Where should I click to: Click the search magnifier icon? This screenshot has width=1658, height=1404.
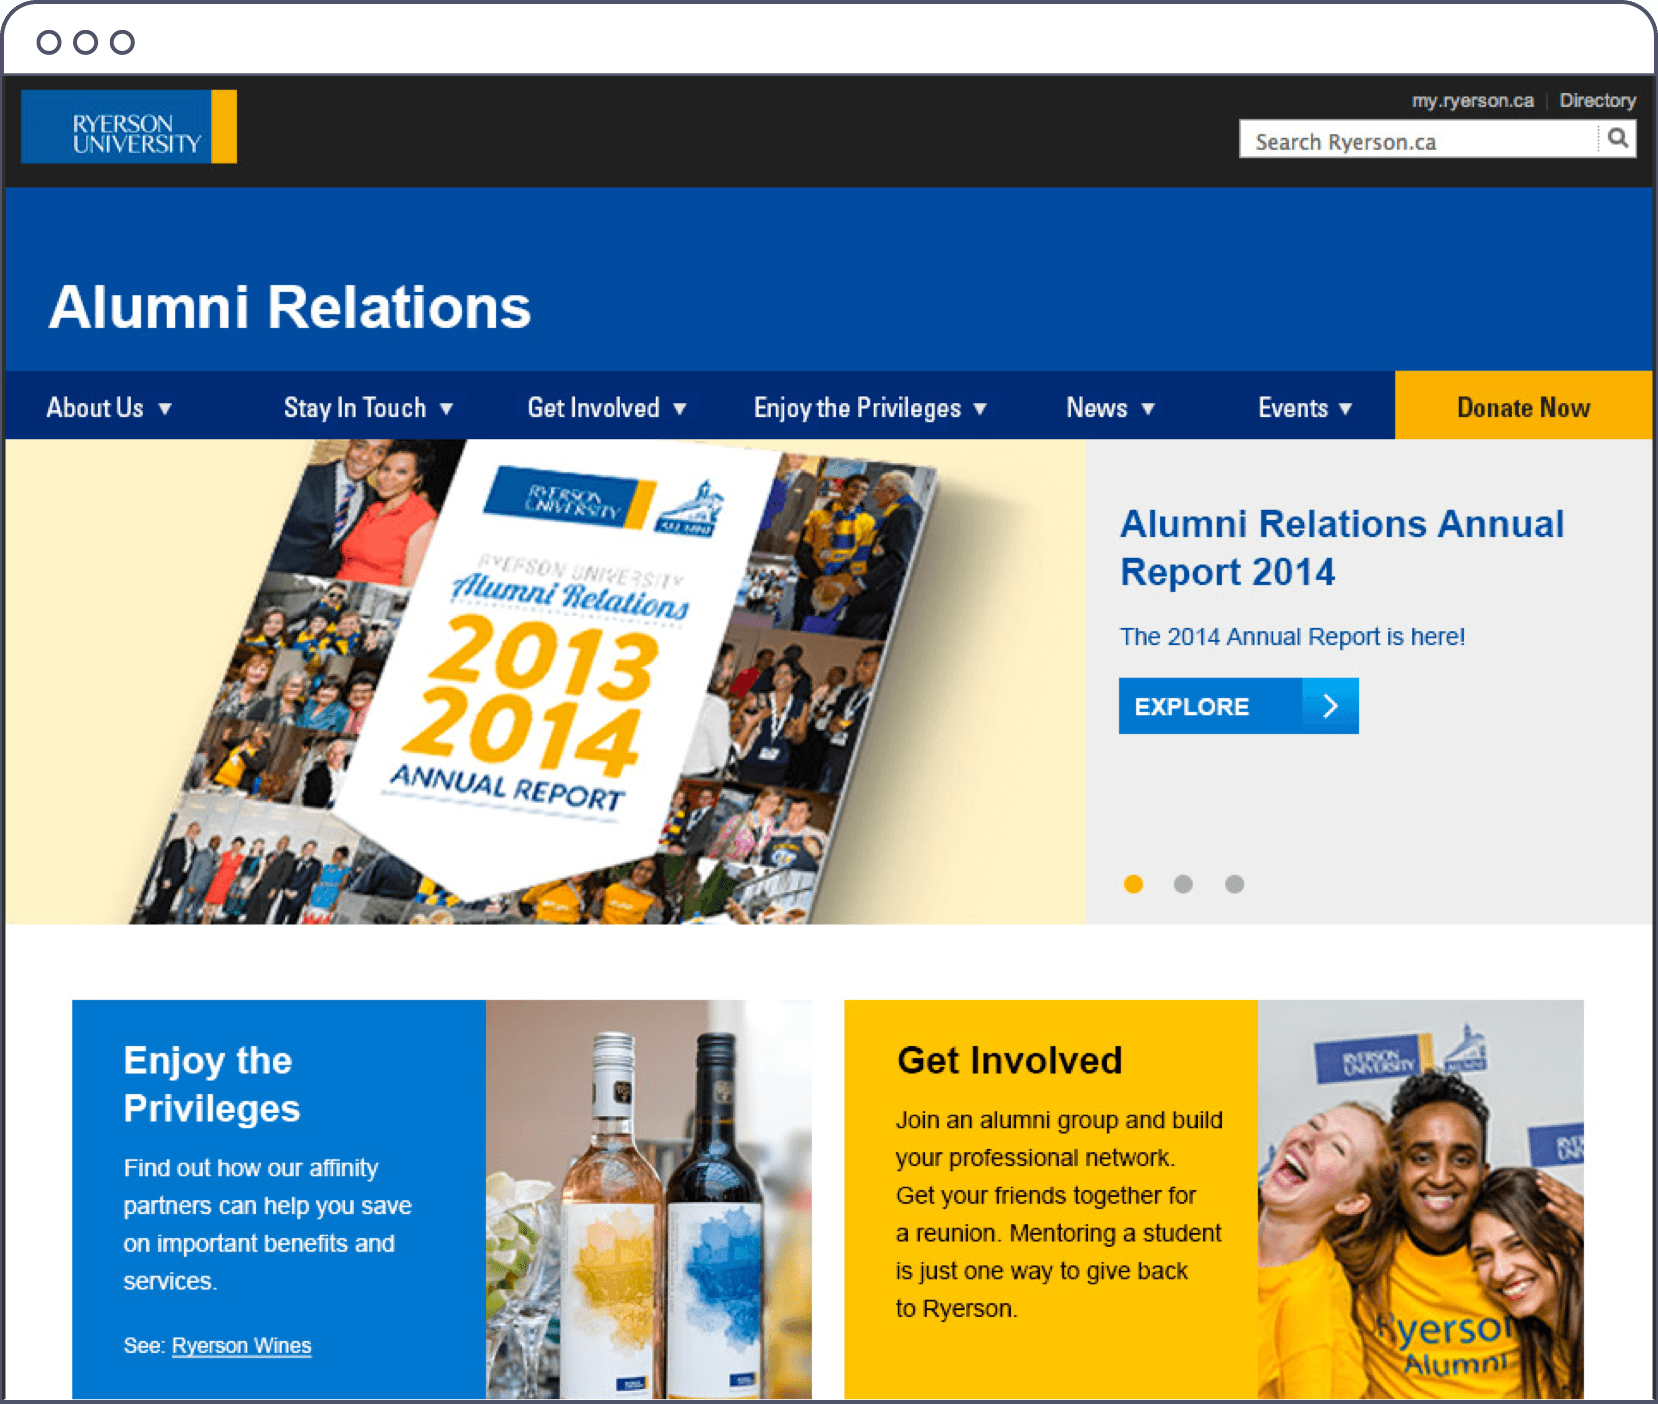pos(1617,138)
